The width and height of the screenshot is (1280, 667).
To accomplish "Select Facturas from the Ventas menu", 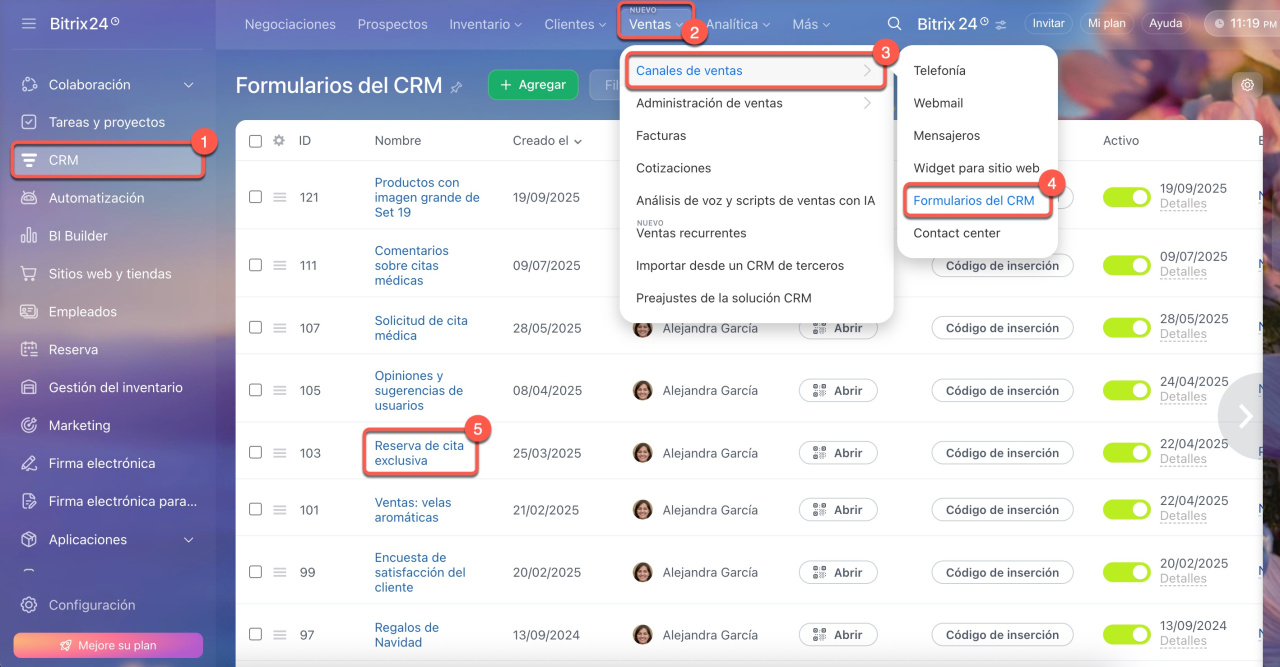I will tap(661, 135).
